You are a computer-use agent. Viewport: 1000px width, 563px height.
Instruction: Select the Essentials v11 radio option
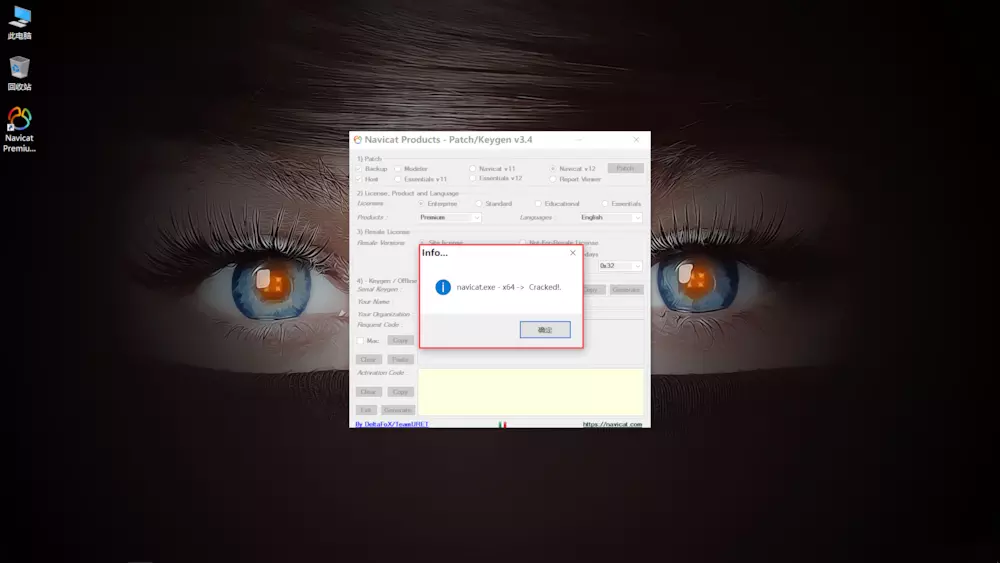tap(398, 179)
